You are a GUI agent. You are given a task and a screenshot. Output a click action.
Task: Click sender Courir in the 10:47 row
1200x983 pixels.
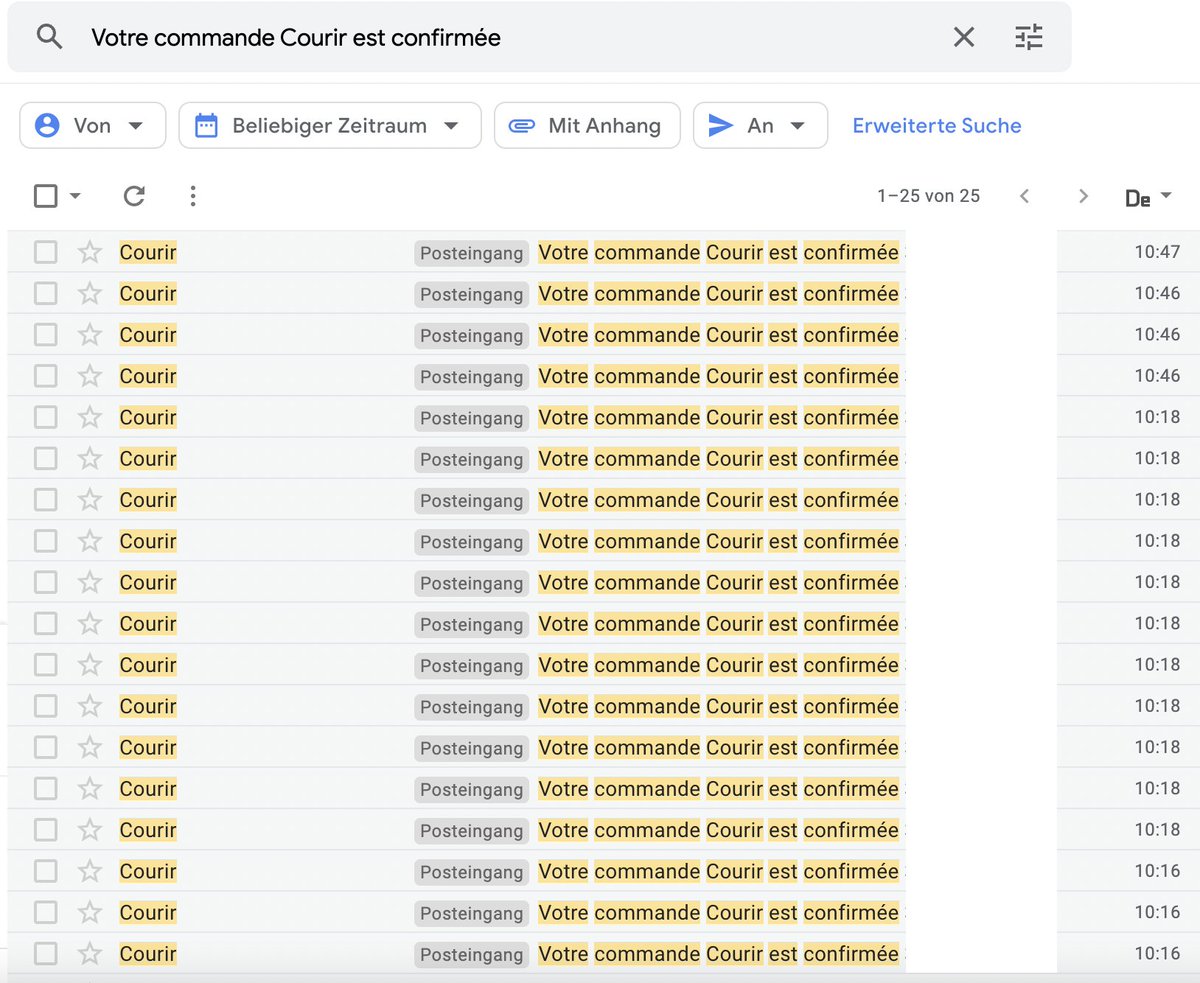pos(148,252)
